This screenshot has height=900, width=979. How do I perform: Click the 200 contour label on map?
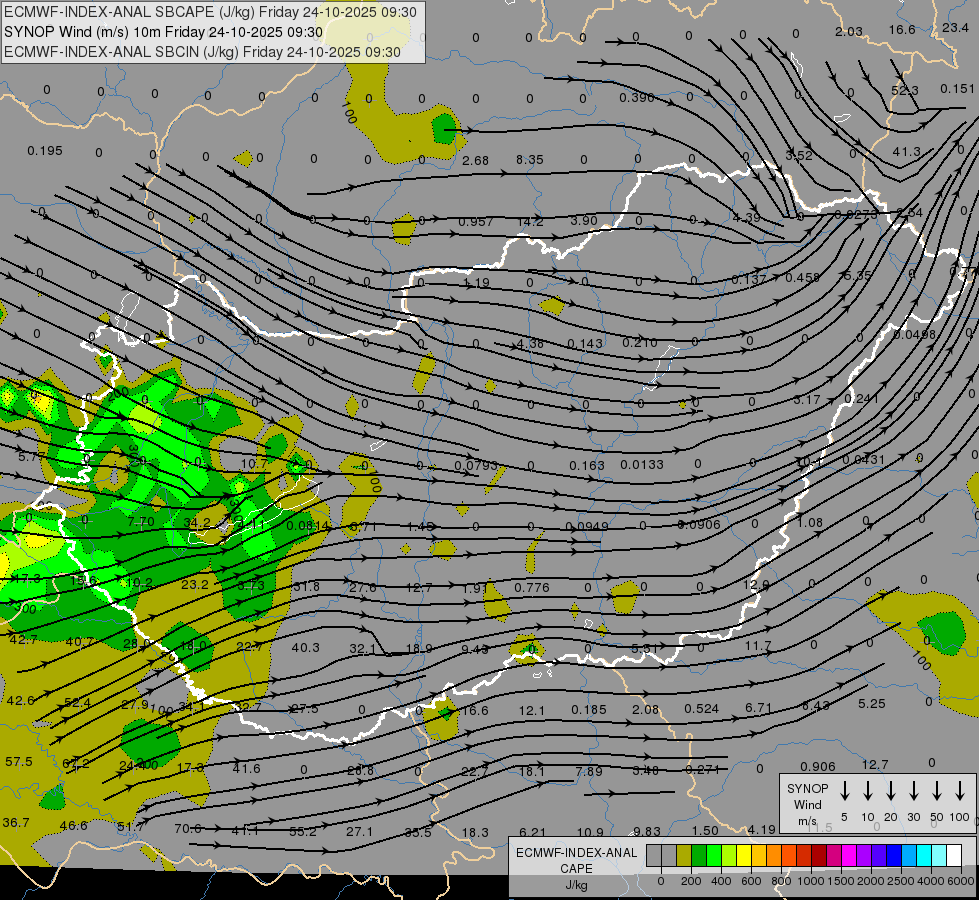118,393
